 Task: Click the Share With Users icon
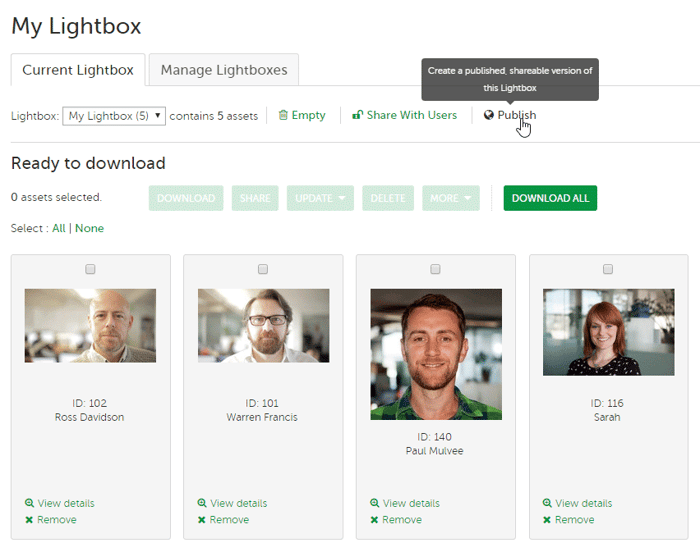coord(357,116)
